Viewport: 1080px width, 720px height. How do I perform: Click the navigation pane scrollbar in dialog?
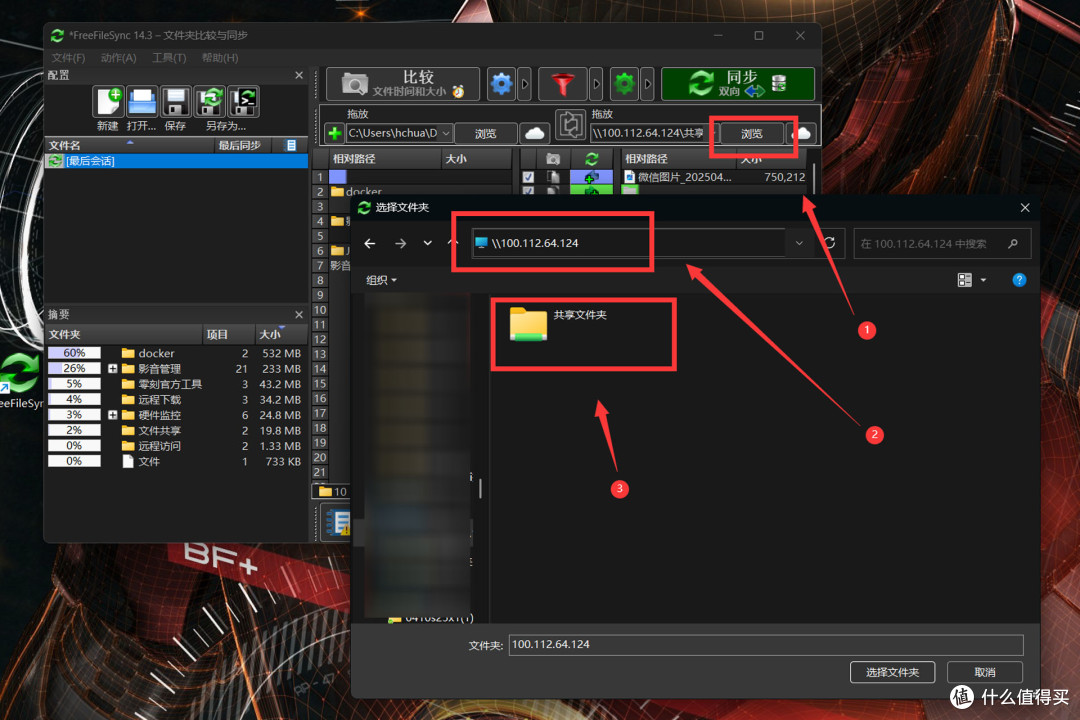point(480,488)
